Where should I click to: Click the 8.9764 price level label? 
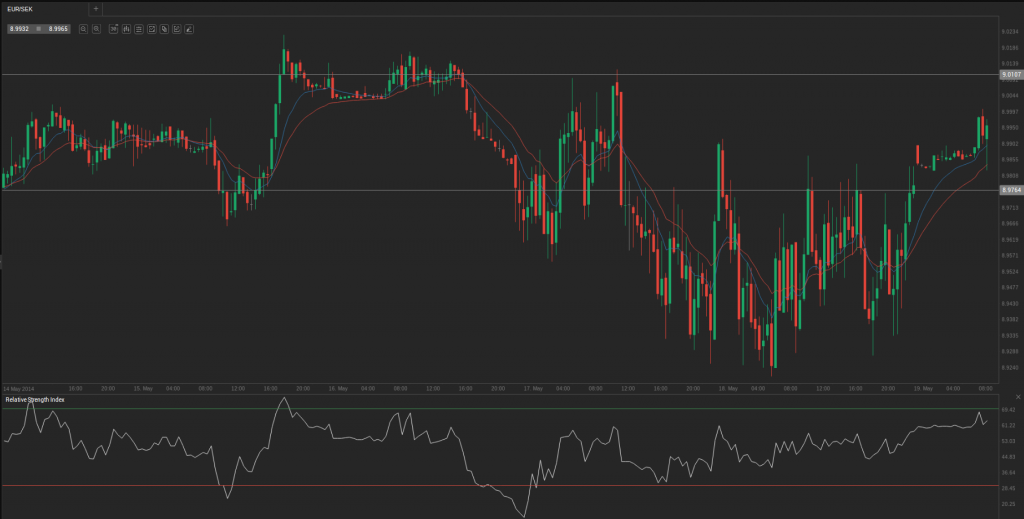[1010, 189]
